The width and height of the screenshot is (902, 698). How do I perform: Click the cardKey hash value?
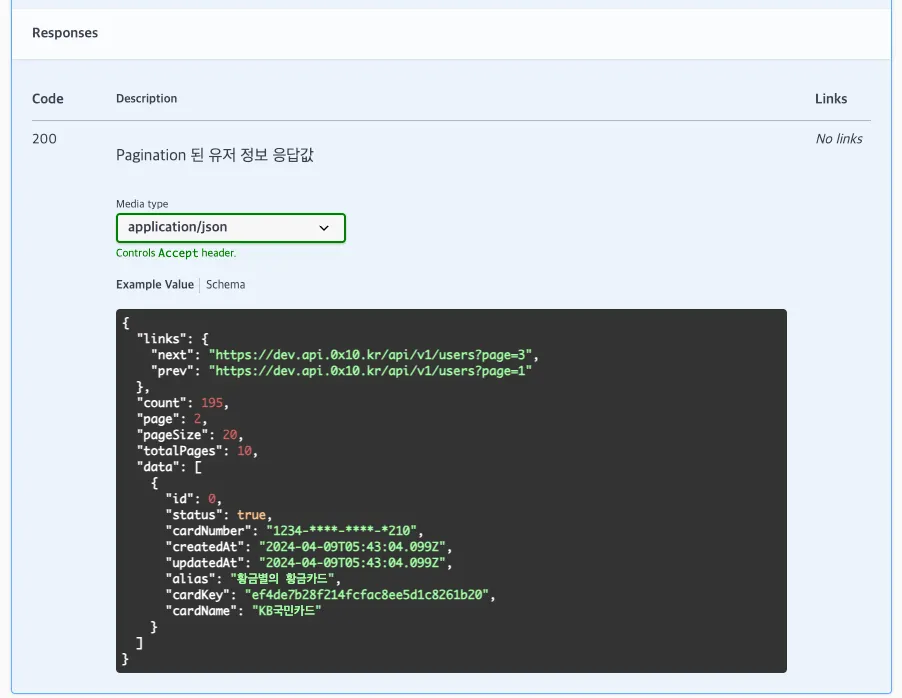click(367, 595)
